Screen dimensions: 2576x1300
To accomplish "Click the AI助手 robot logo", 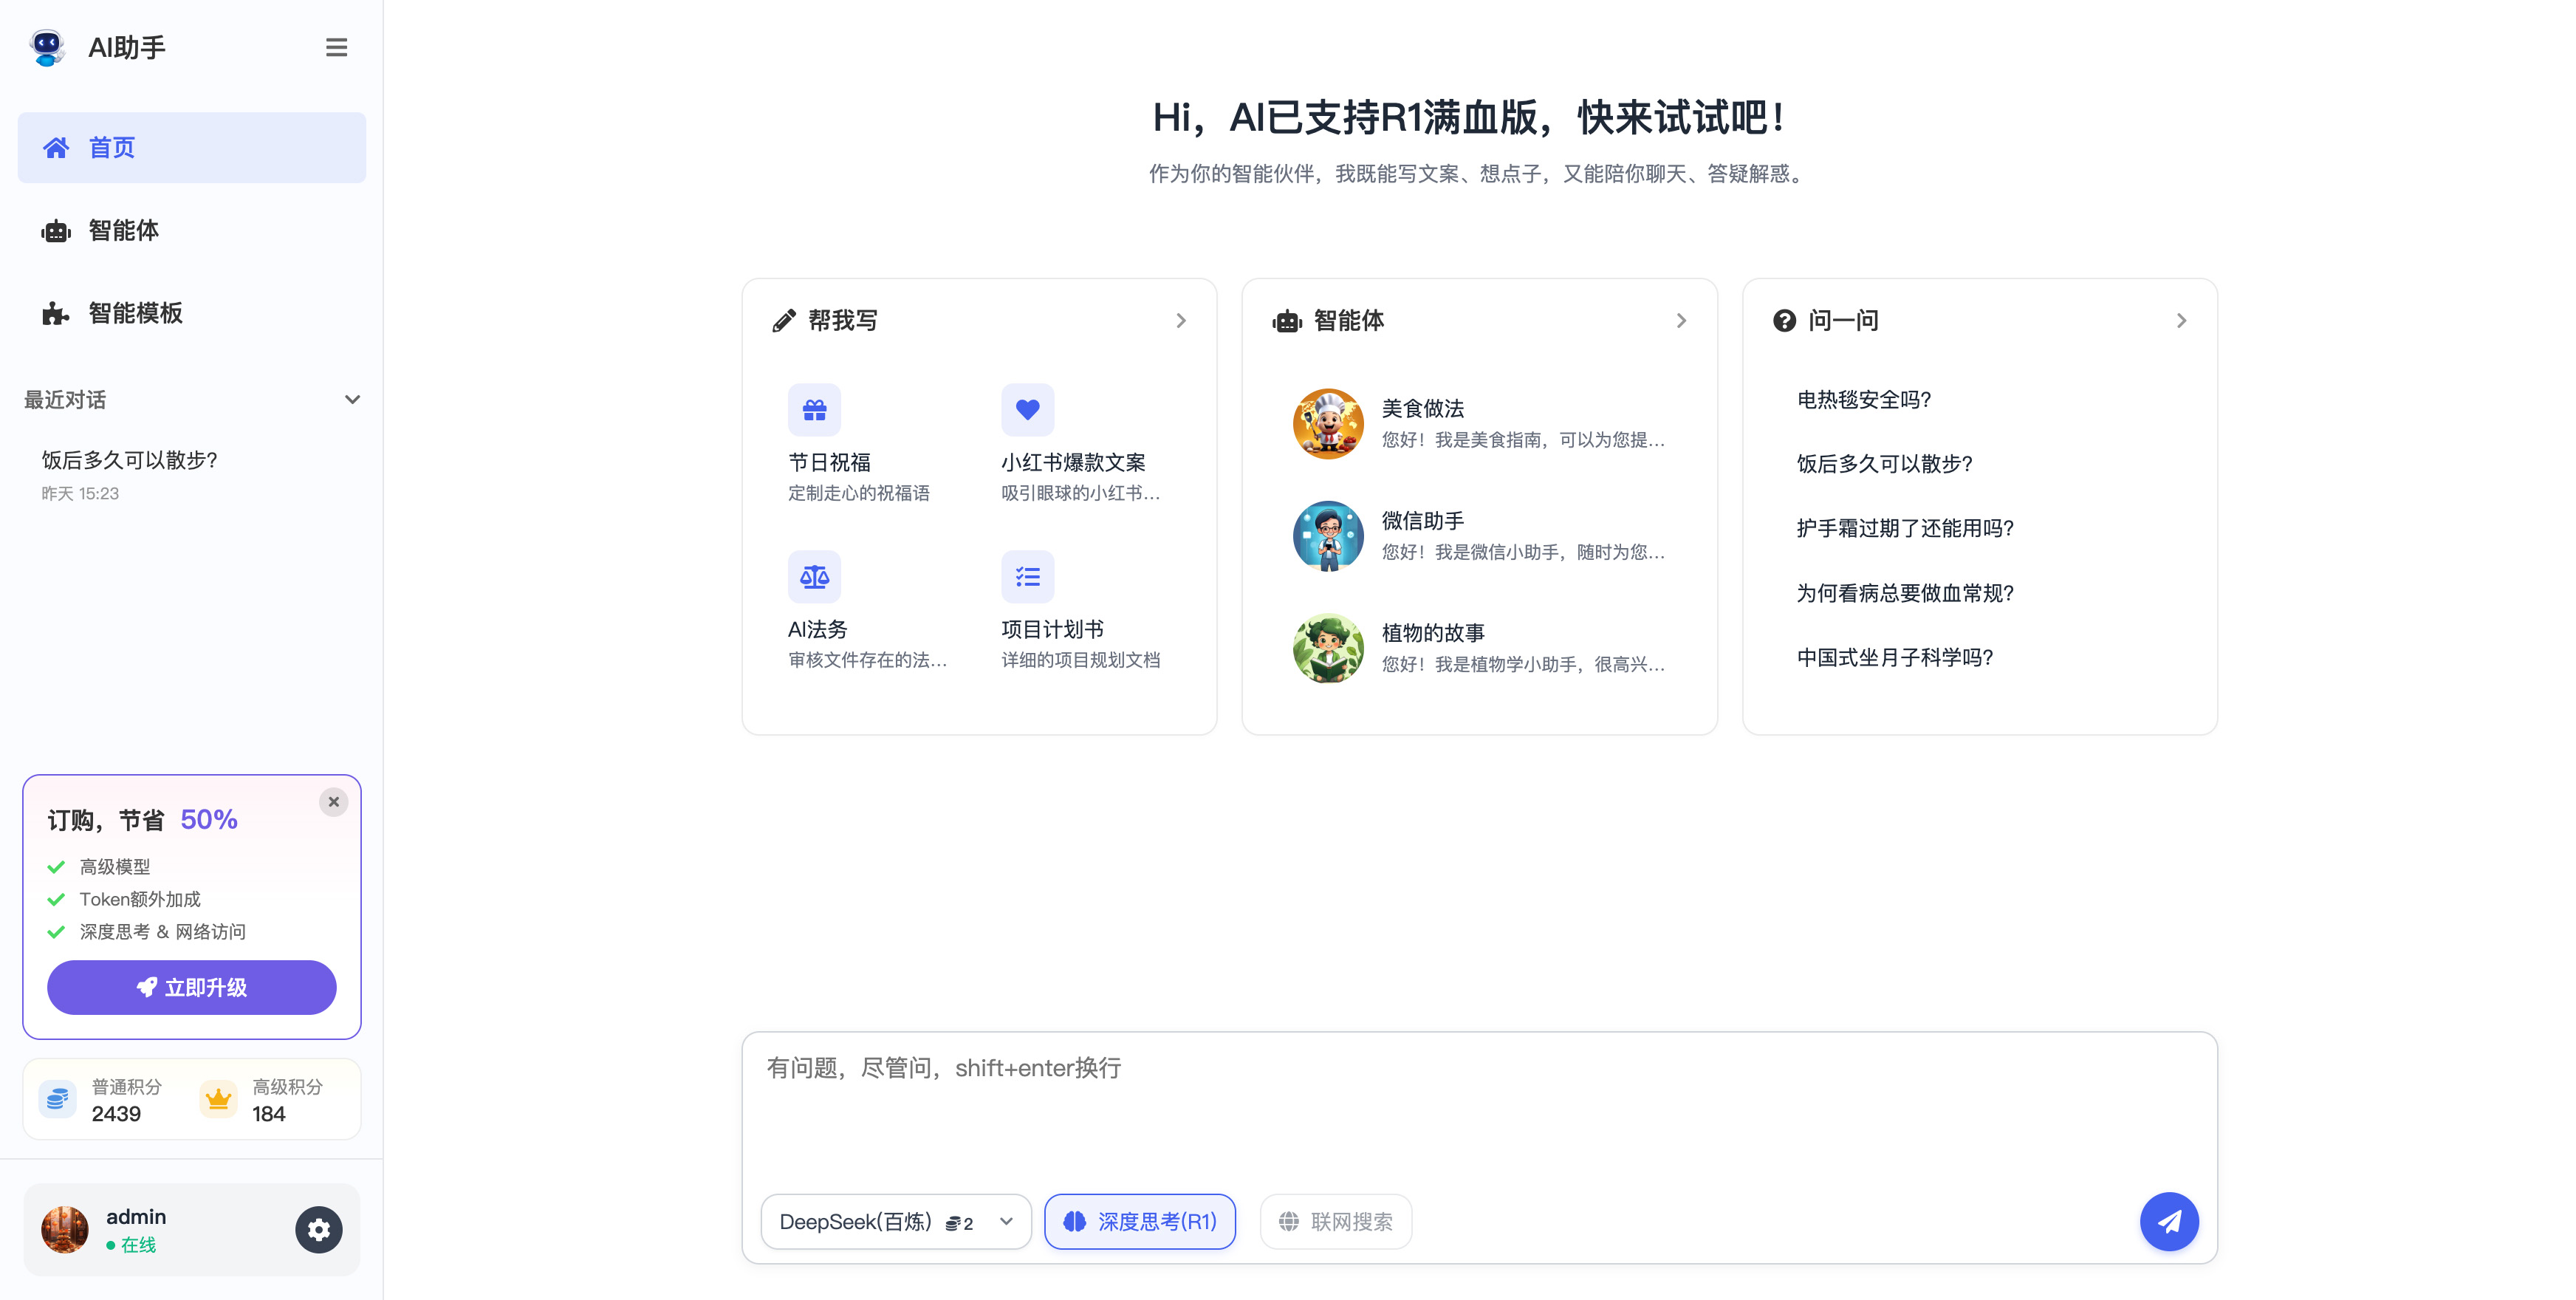I will [47, 47].
